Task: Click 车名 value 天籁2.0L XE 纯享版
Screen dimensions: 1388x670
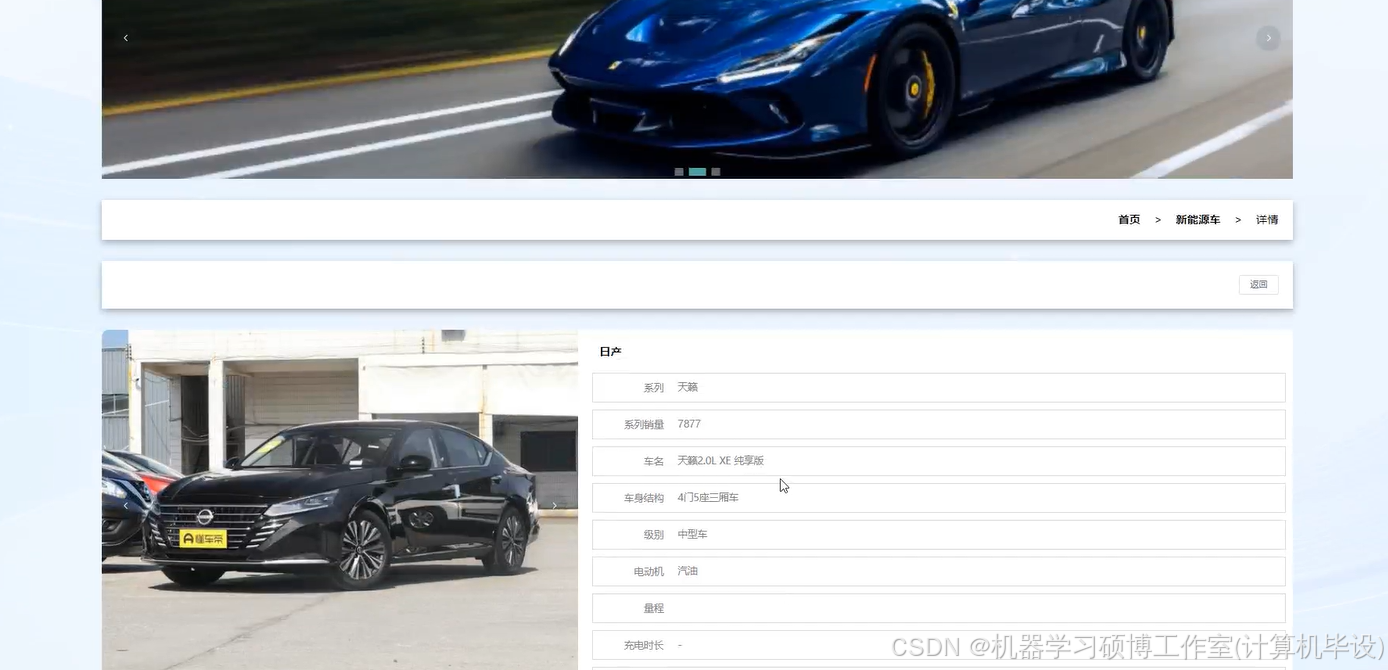Action: click(x=720, y=461)
